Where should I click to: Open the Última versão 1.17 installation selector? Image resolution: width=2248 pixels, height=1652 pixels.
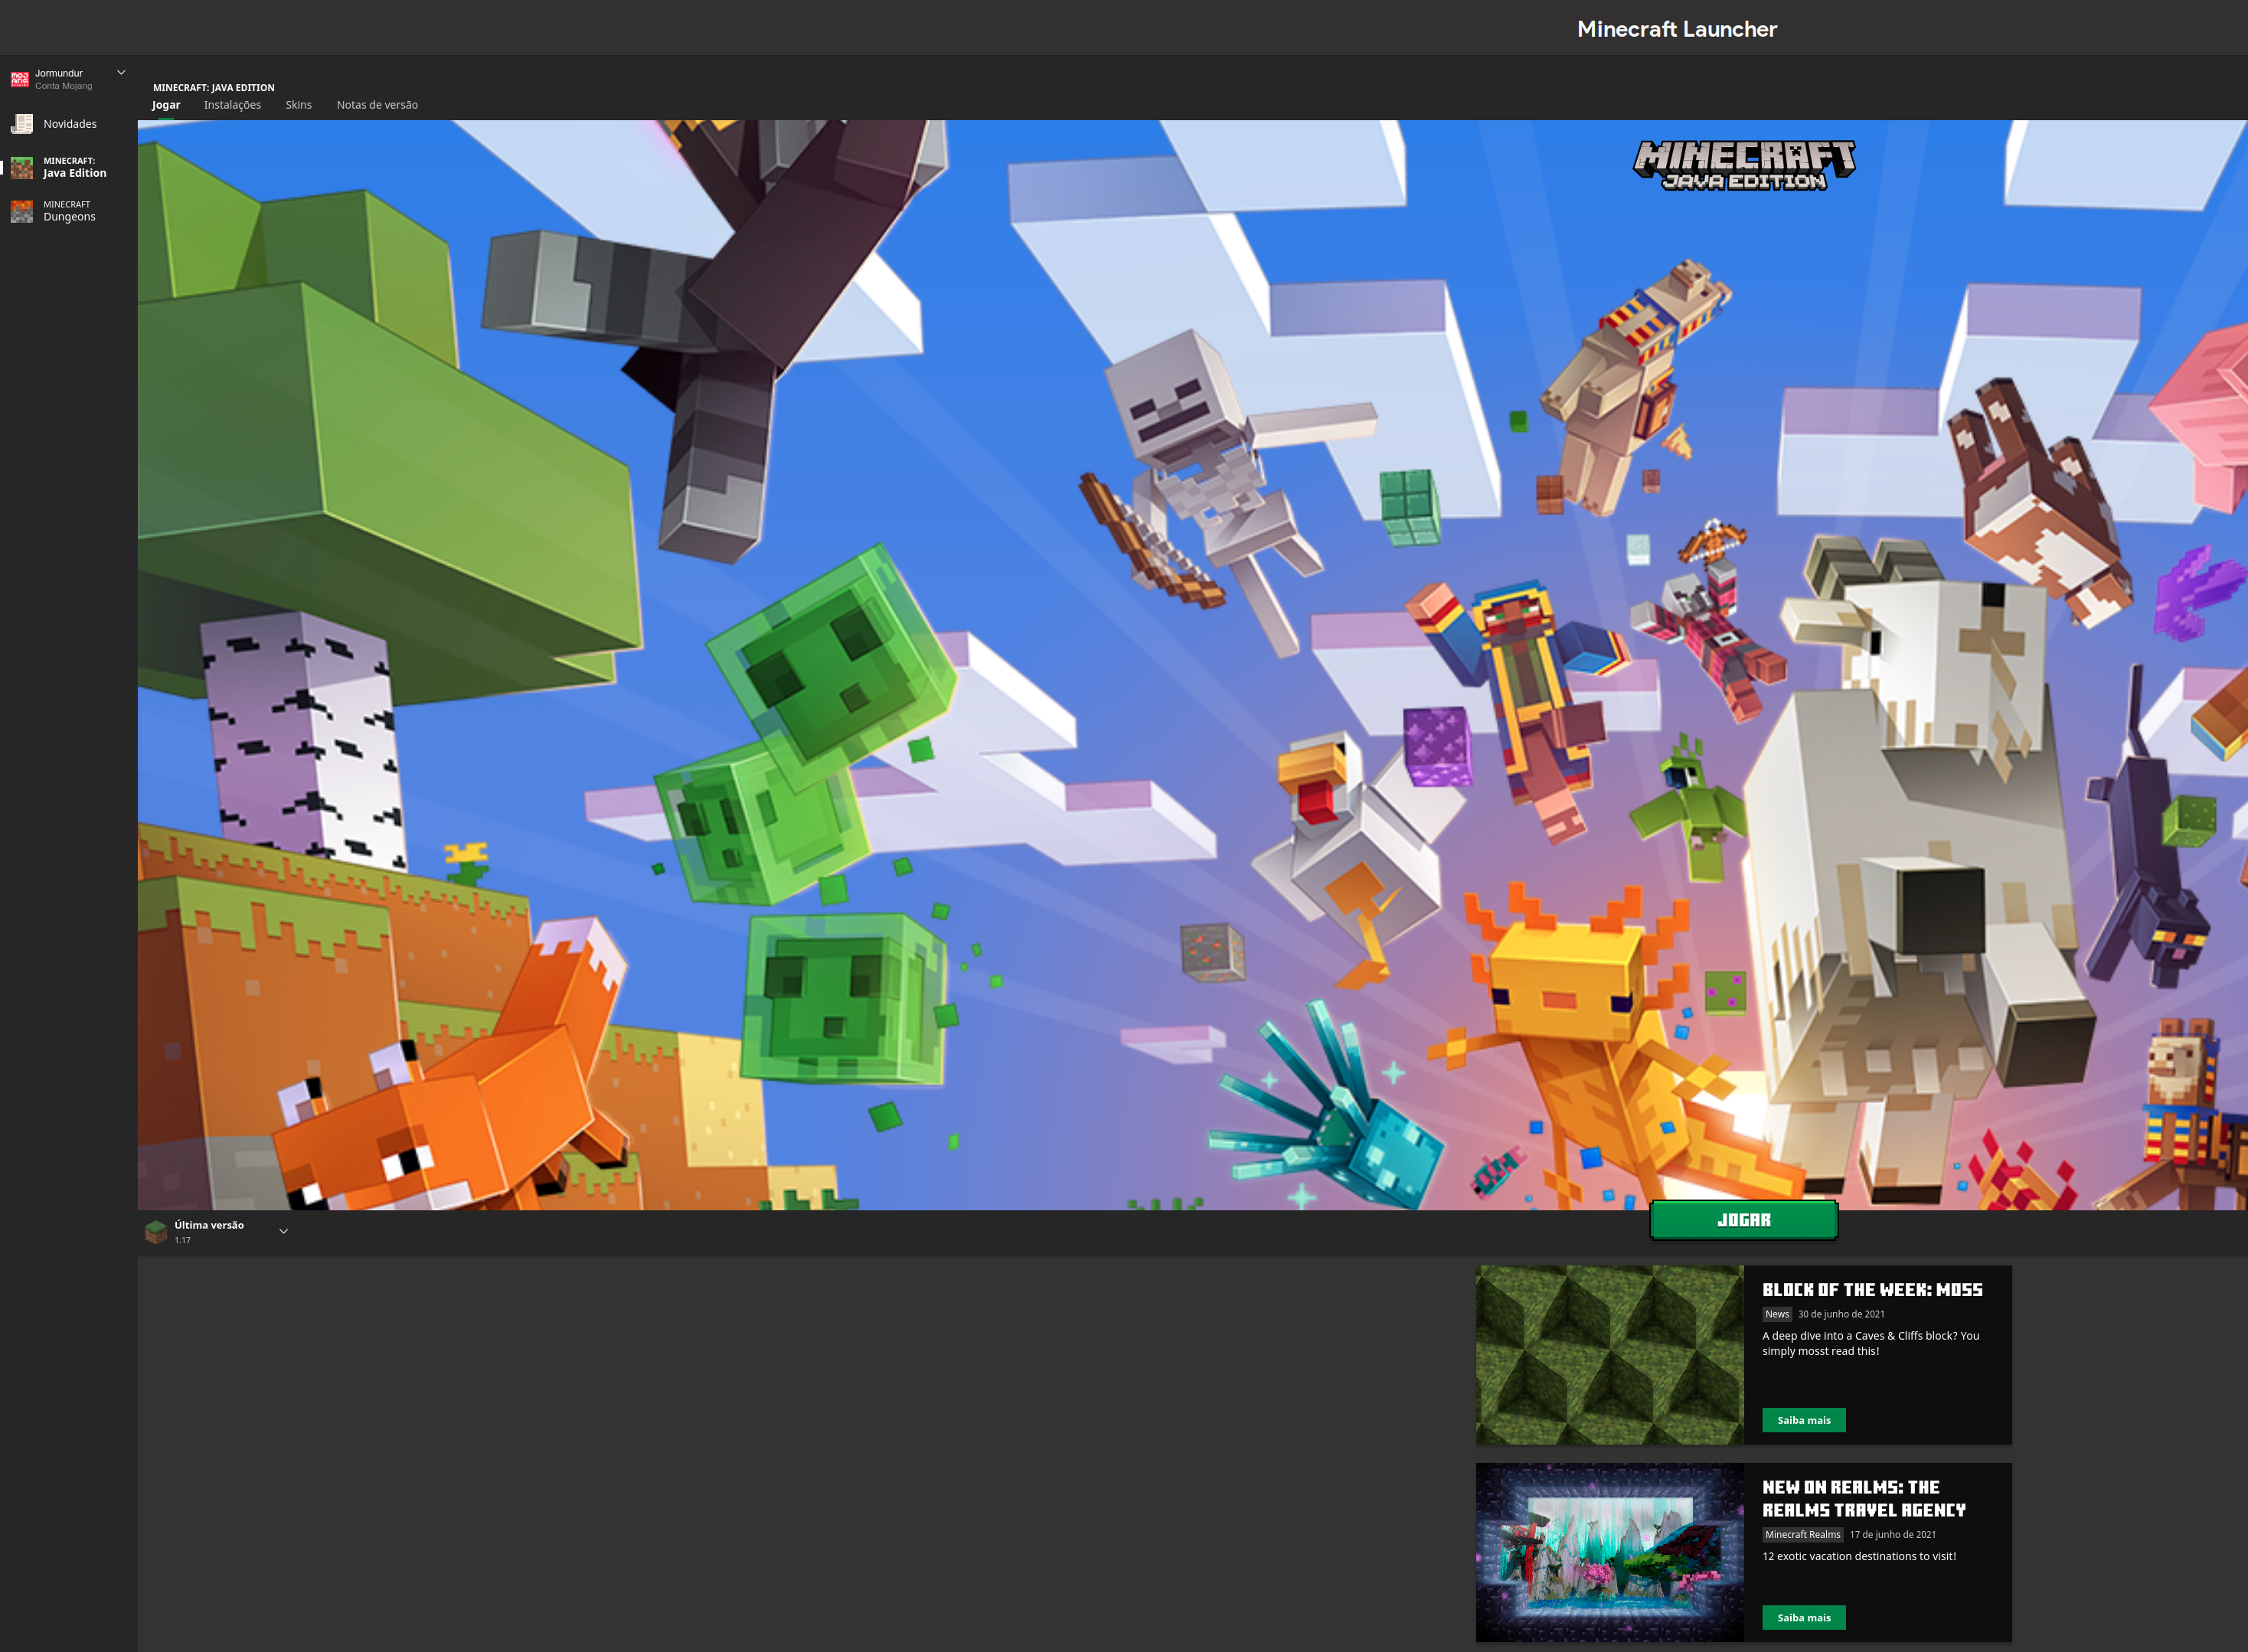point(209,1231)
